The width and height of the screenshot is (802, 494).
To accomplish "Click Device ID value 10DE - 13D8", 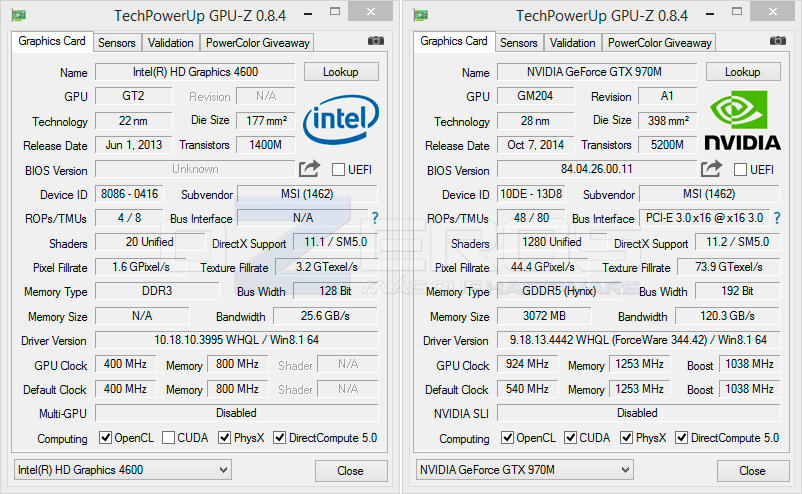I will click(x=531, y=194).
